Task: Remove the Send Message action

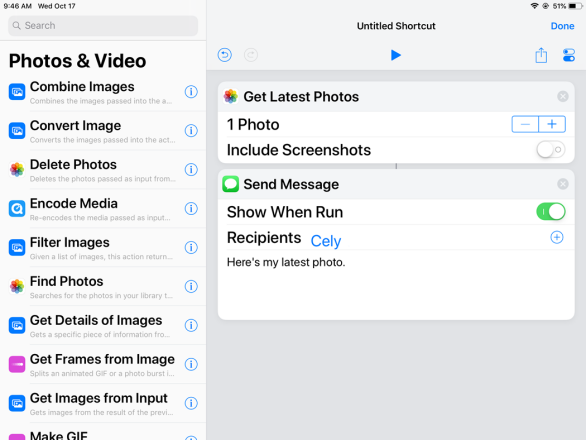Action: (562, 184)
